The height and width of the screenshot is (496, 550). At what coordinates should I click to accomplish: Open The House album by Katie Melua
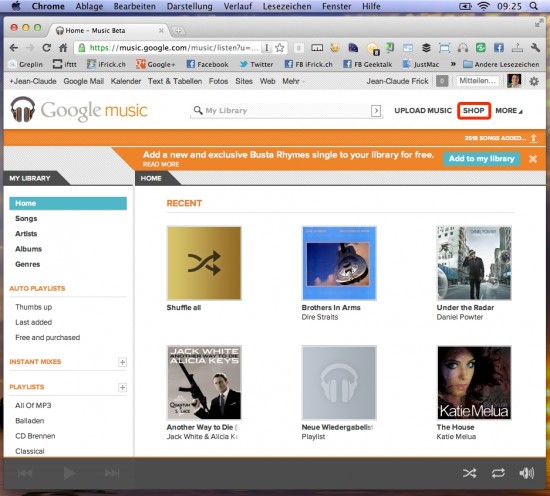pyautogui.click(x=474, y=383)
